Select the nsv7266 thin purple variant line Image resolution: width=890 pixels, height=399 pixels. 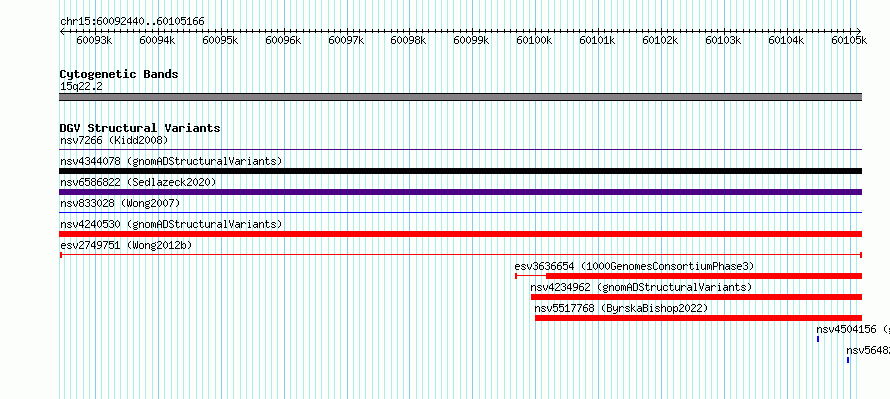pos(461,150)
